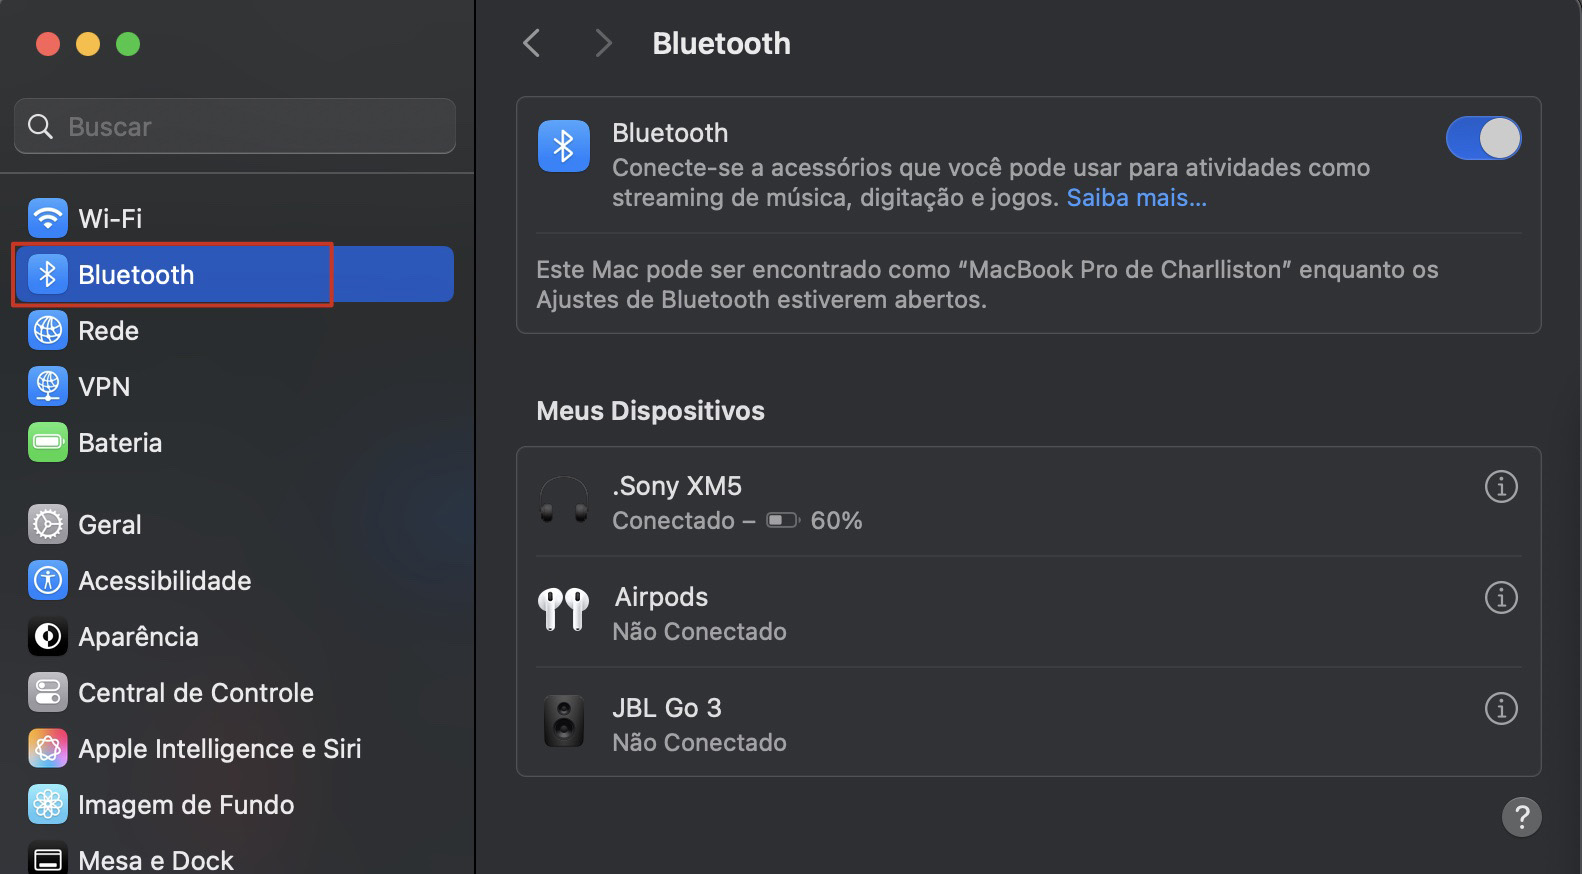Image resolution: width=1582 pixels, height=874 pixels.
Task: Open info panel for Airpods
Action: pyautogui.click(x=1500, y=598)
